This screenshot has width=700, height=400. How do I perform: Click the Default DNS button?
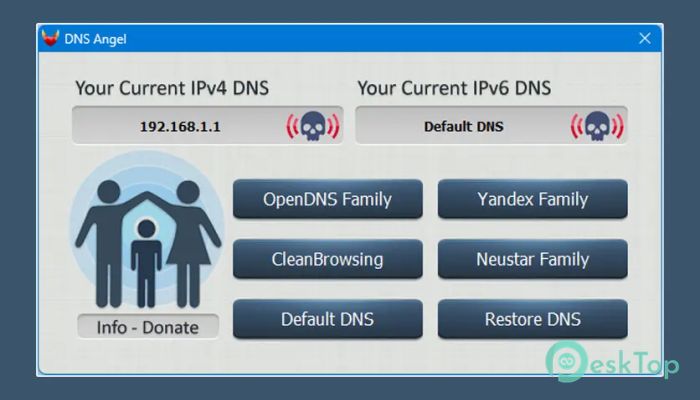[x=328, y=319]
